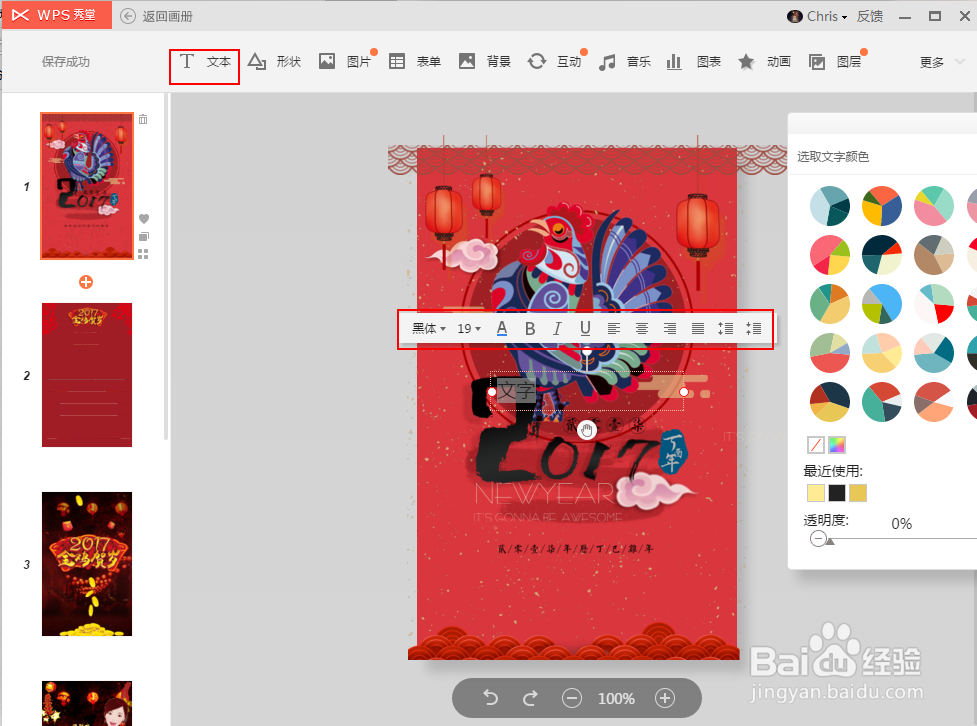The image size is (977, 726).
Task: Choose recent black color swatch
Action: coord(837,493)
